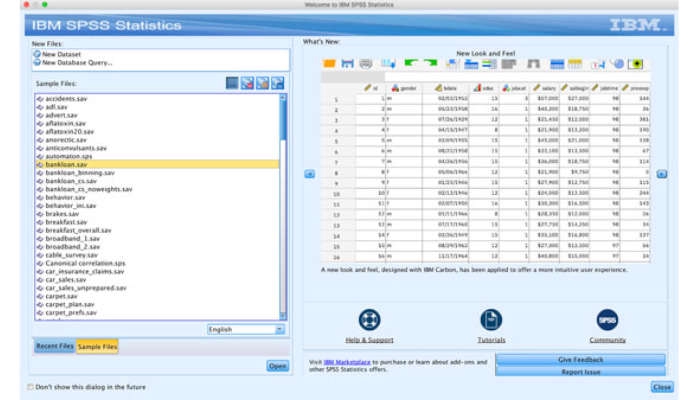
Task: Select bankloan_cs_noweights.sav file
Action: coord(157,189)
